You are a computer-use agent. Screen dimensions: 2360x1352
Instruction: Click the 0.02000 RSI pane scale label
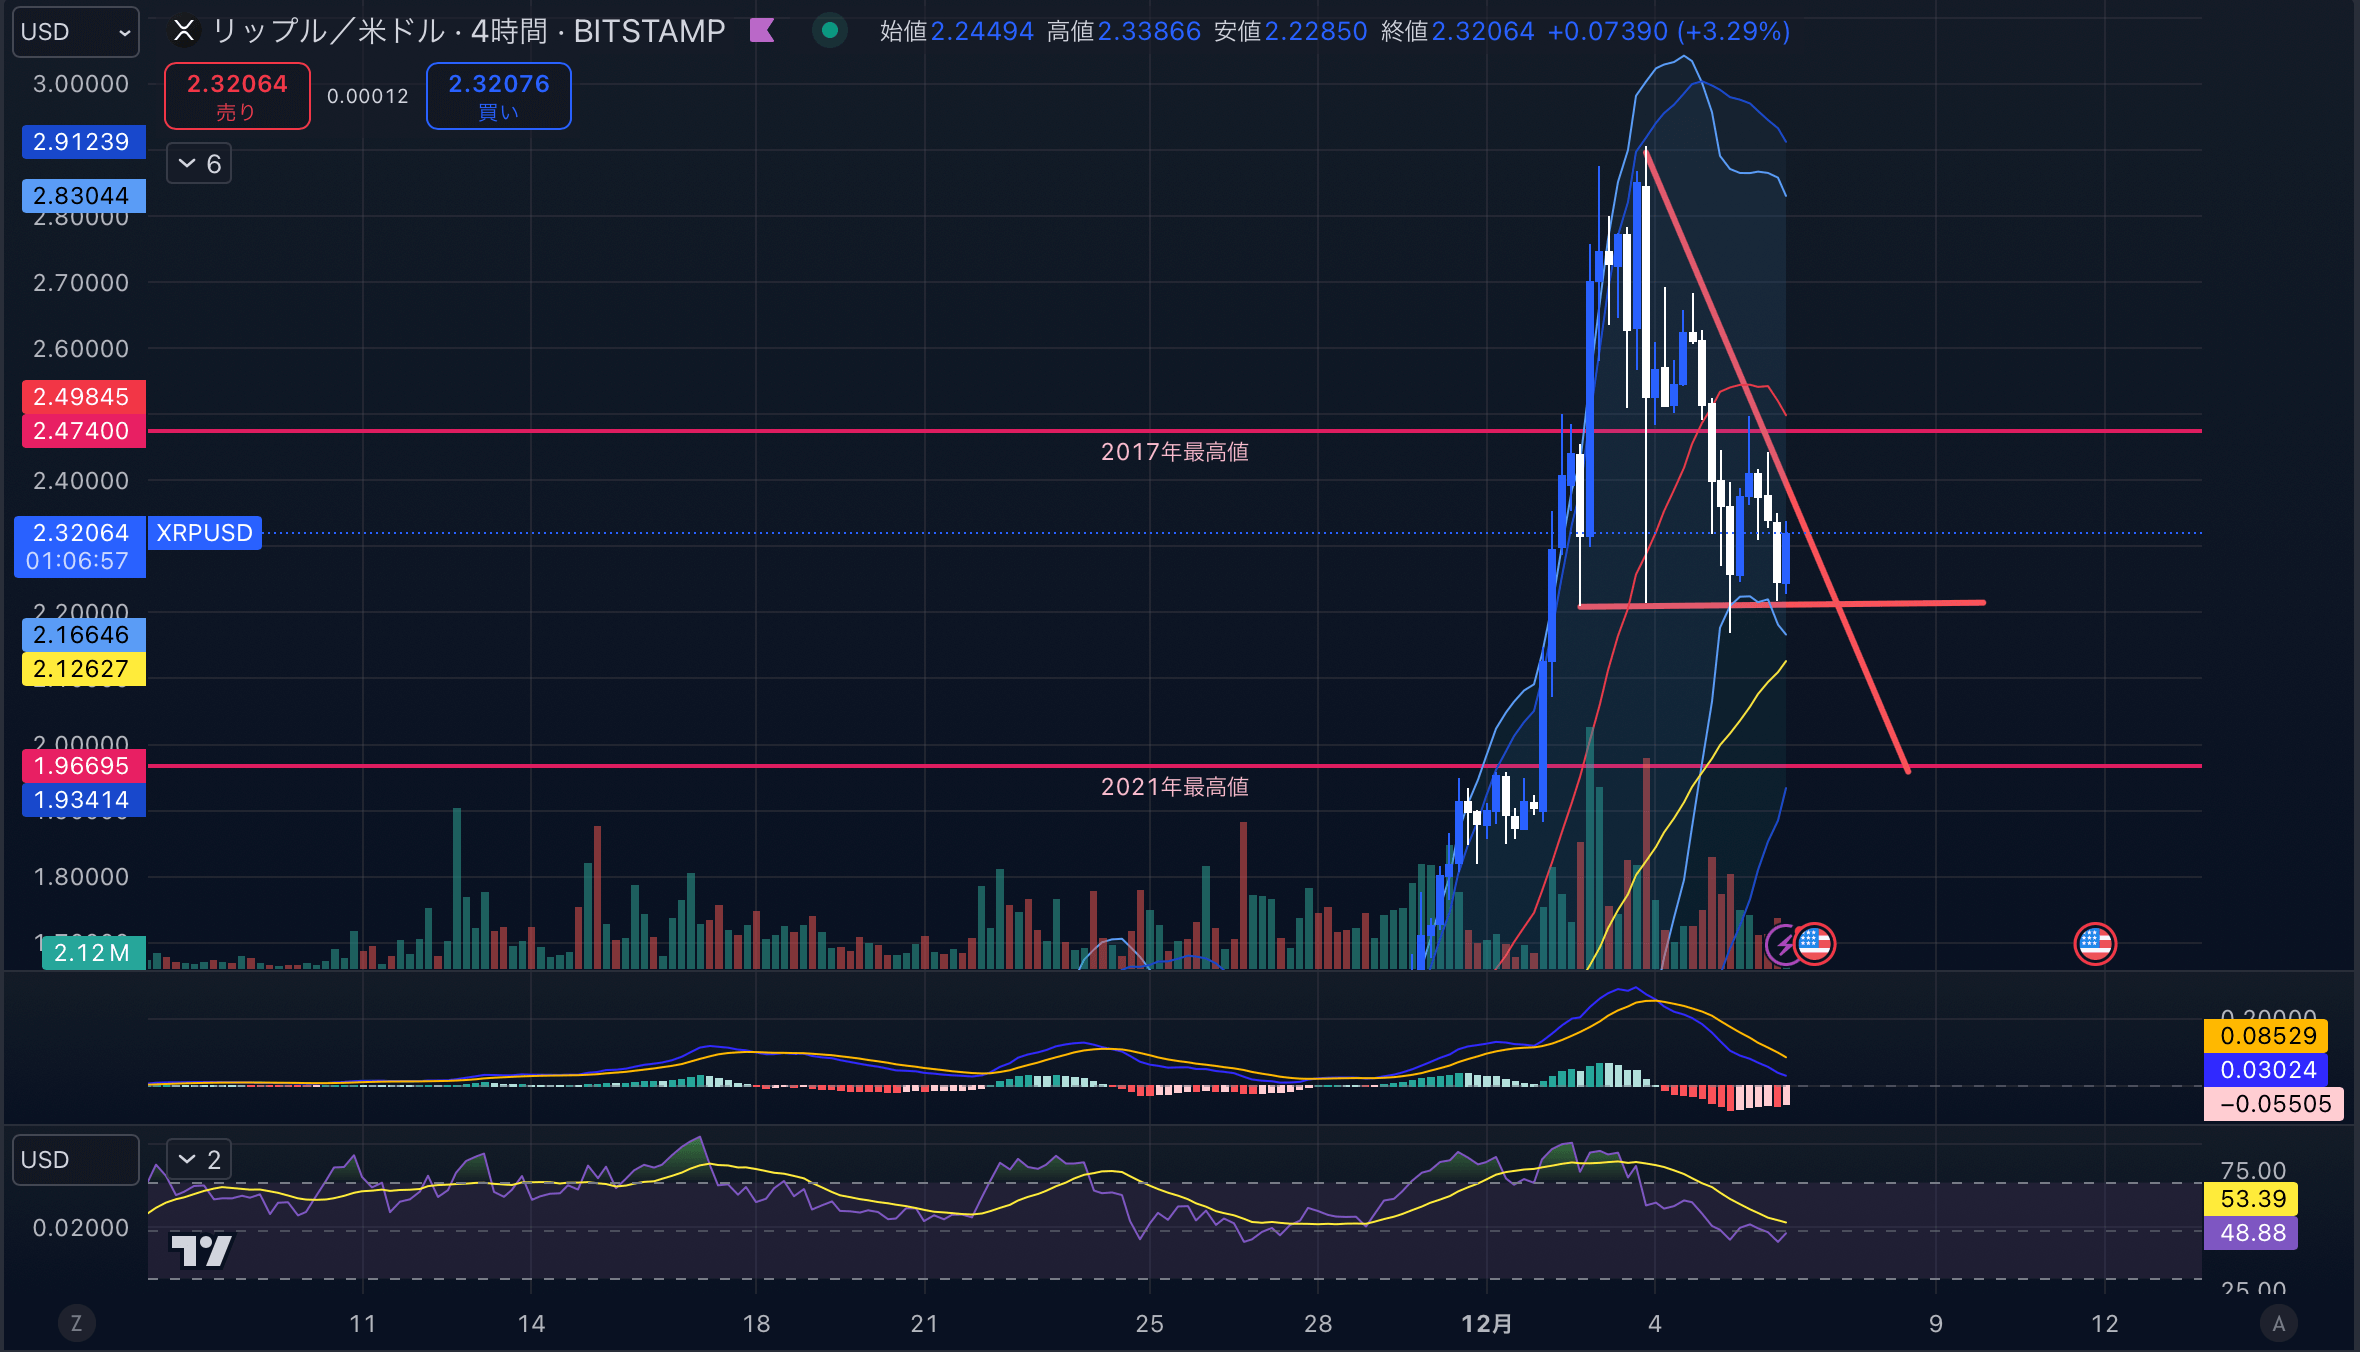point(81,1228)
